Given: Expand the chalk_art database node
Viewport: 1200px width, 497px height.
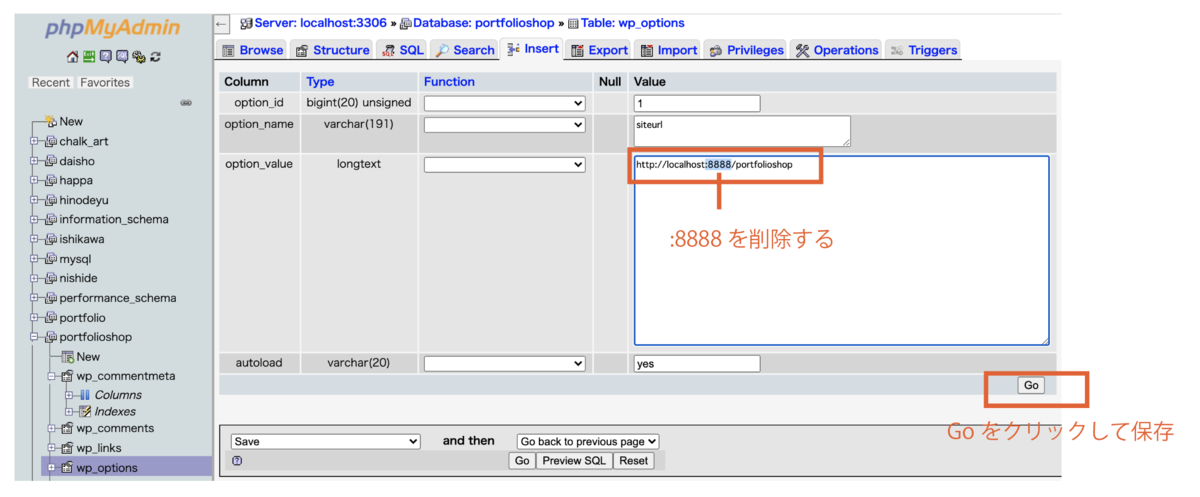Looking at the screenshot, I should 34,141.
